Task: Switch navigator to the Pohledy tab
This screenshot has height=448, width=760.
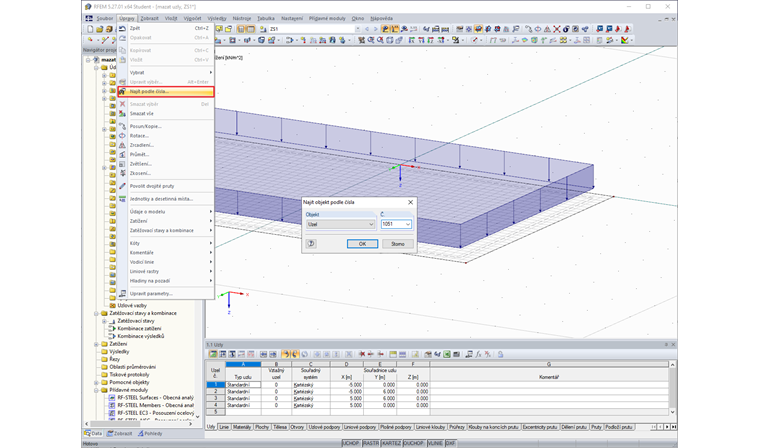Action: [150, 433]
